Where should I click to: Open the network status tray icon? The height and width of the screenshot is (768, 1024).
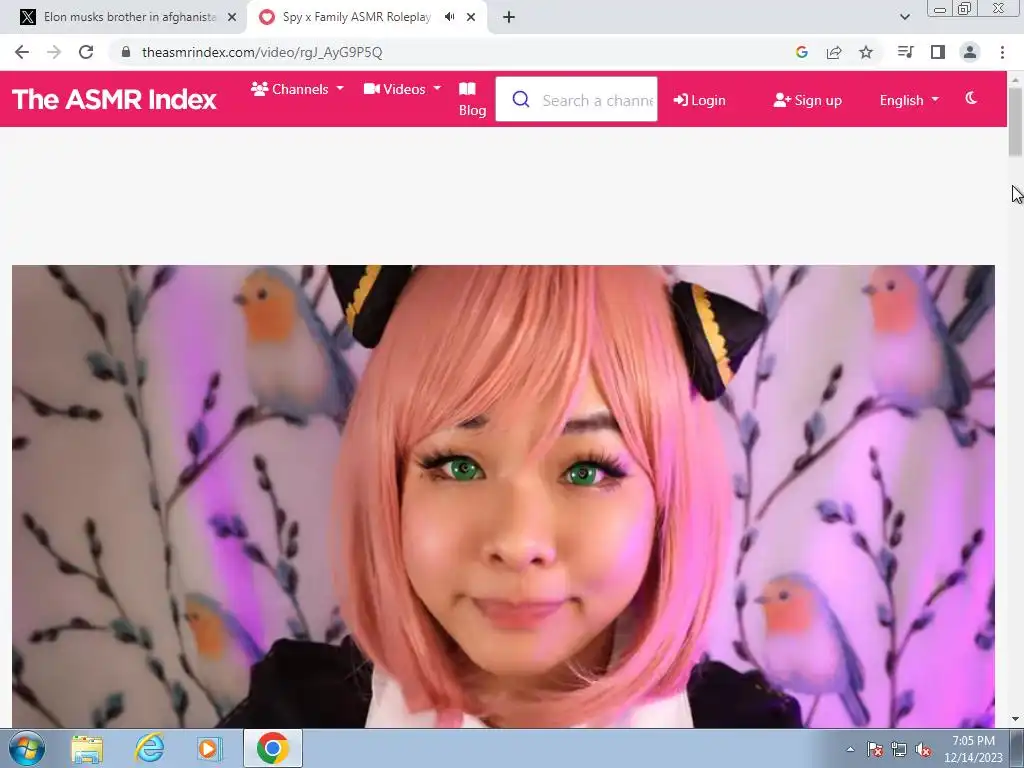[899, 749]
